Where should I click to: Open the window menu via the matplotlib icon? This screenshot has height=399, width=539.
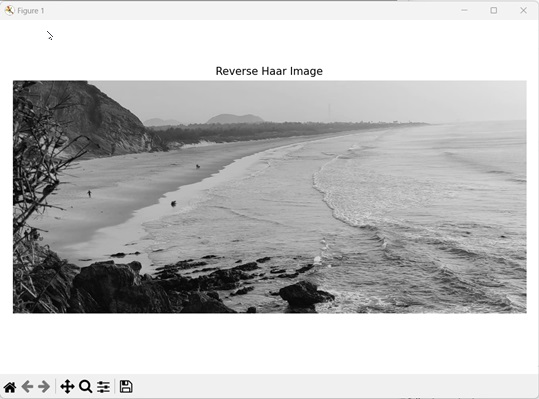tap(9, 11)
